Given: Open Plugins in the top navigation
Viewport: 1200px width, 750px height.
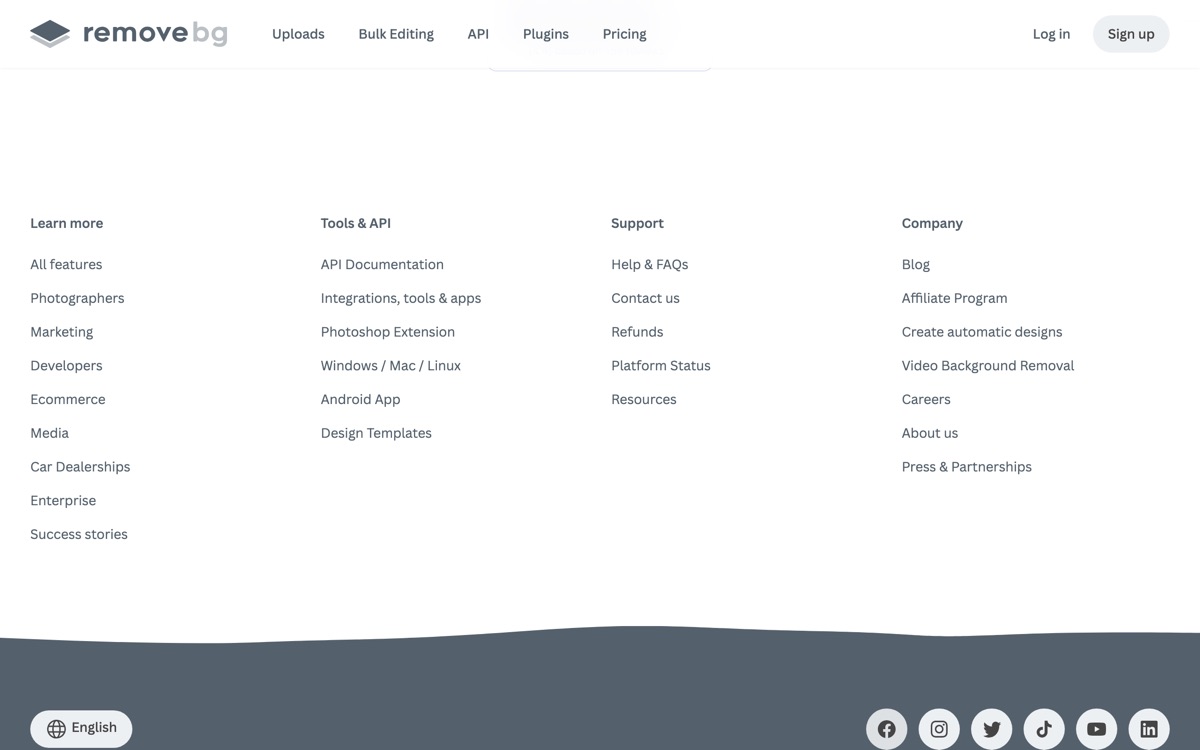Looking at the screenshot, I should 546,34.
